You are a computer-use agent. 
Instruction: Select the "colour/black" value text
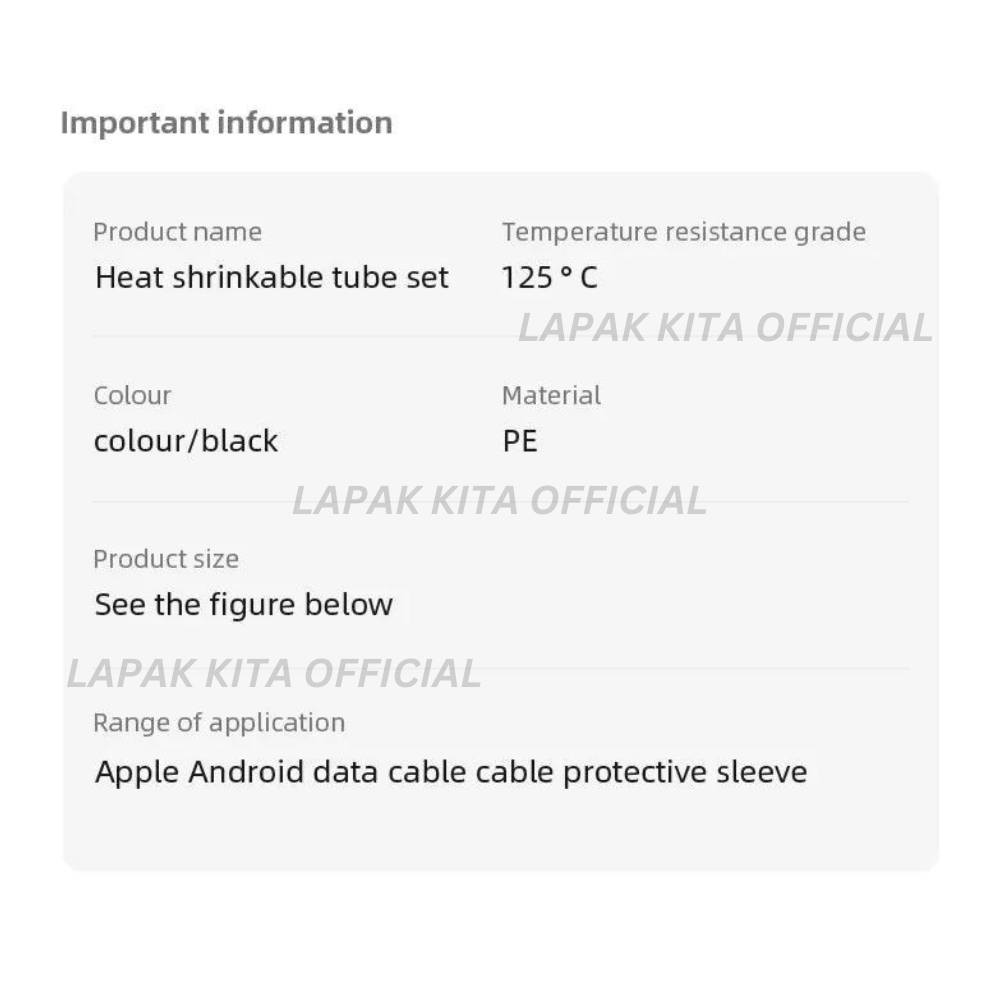[186, 441]
